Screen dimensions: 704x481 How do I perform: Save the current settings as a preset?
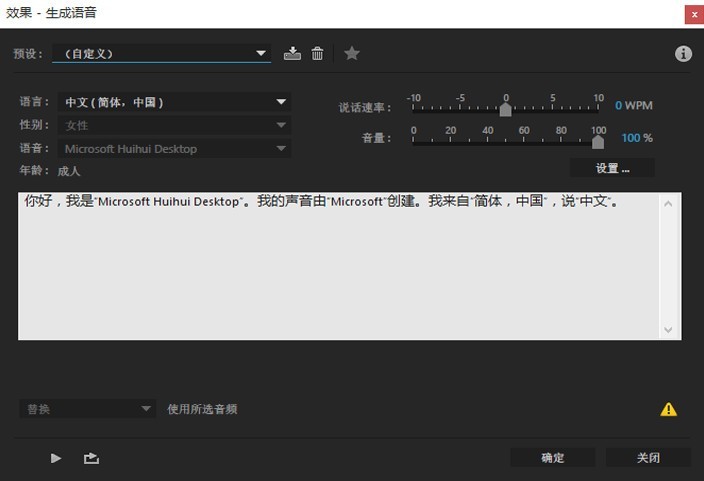(x=292, y=53)
